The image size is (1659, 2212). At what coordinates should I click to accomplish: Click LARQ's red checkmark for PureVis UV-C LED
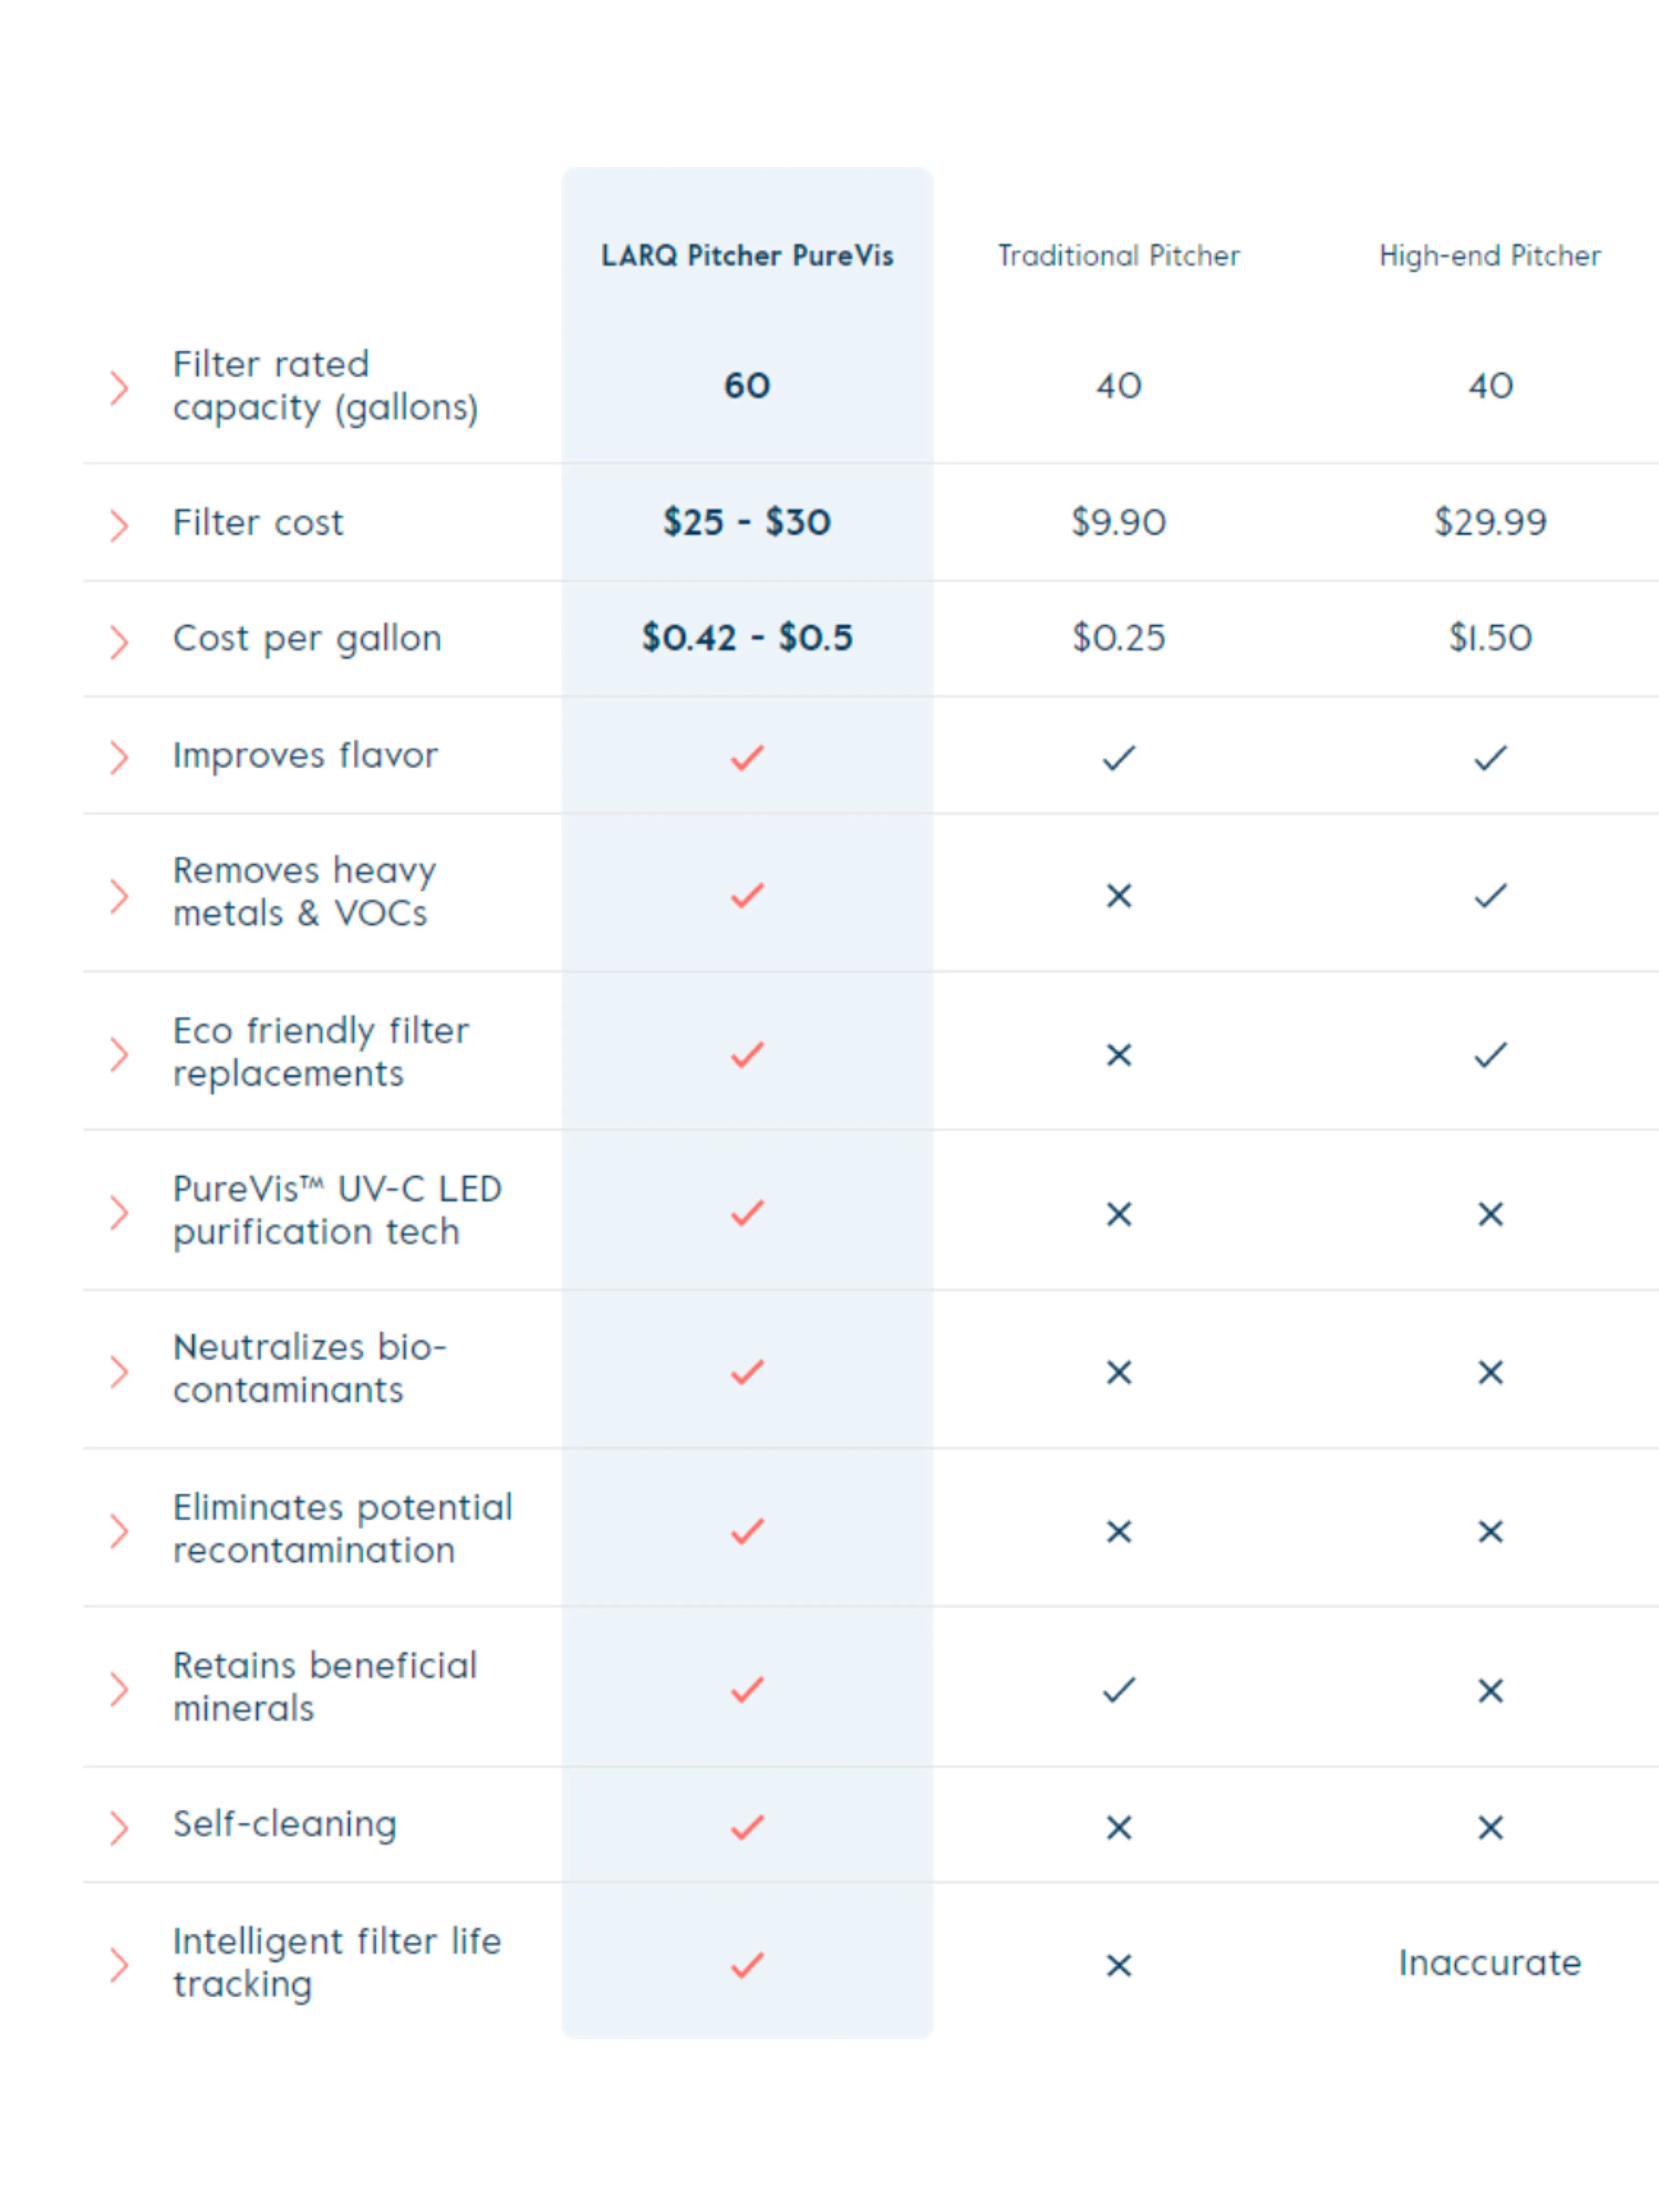747,1212
